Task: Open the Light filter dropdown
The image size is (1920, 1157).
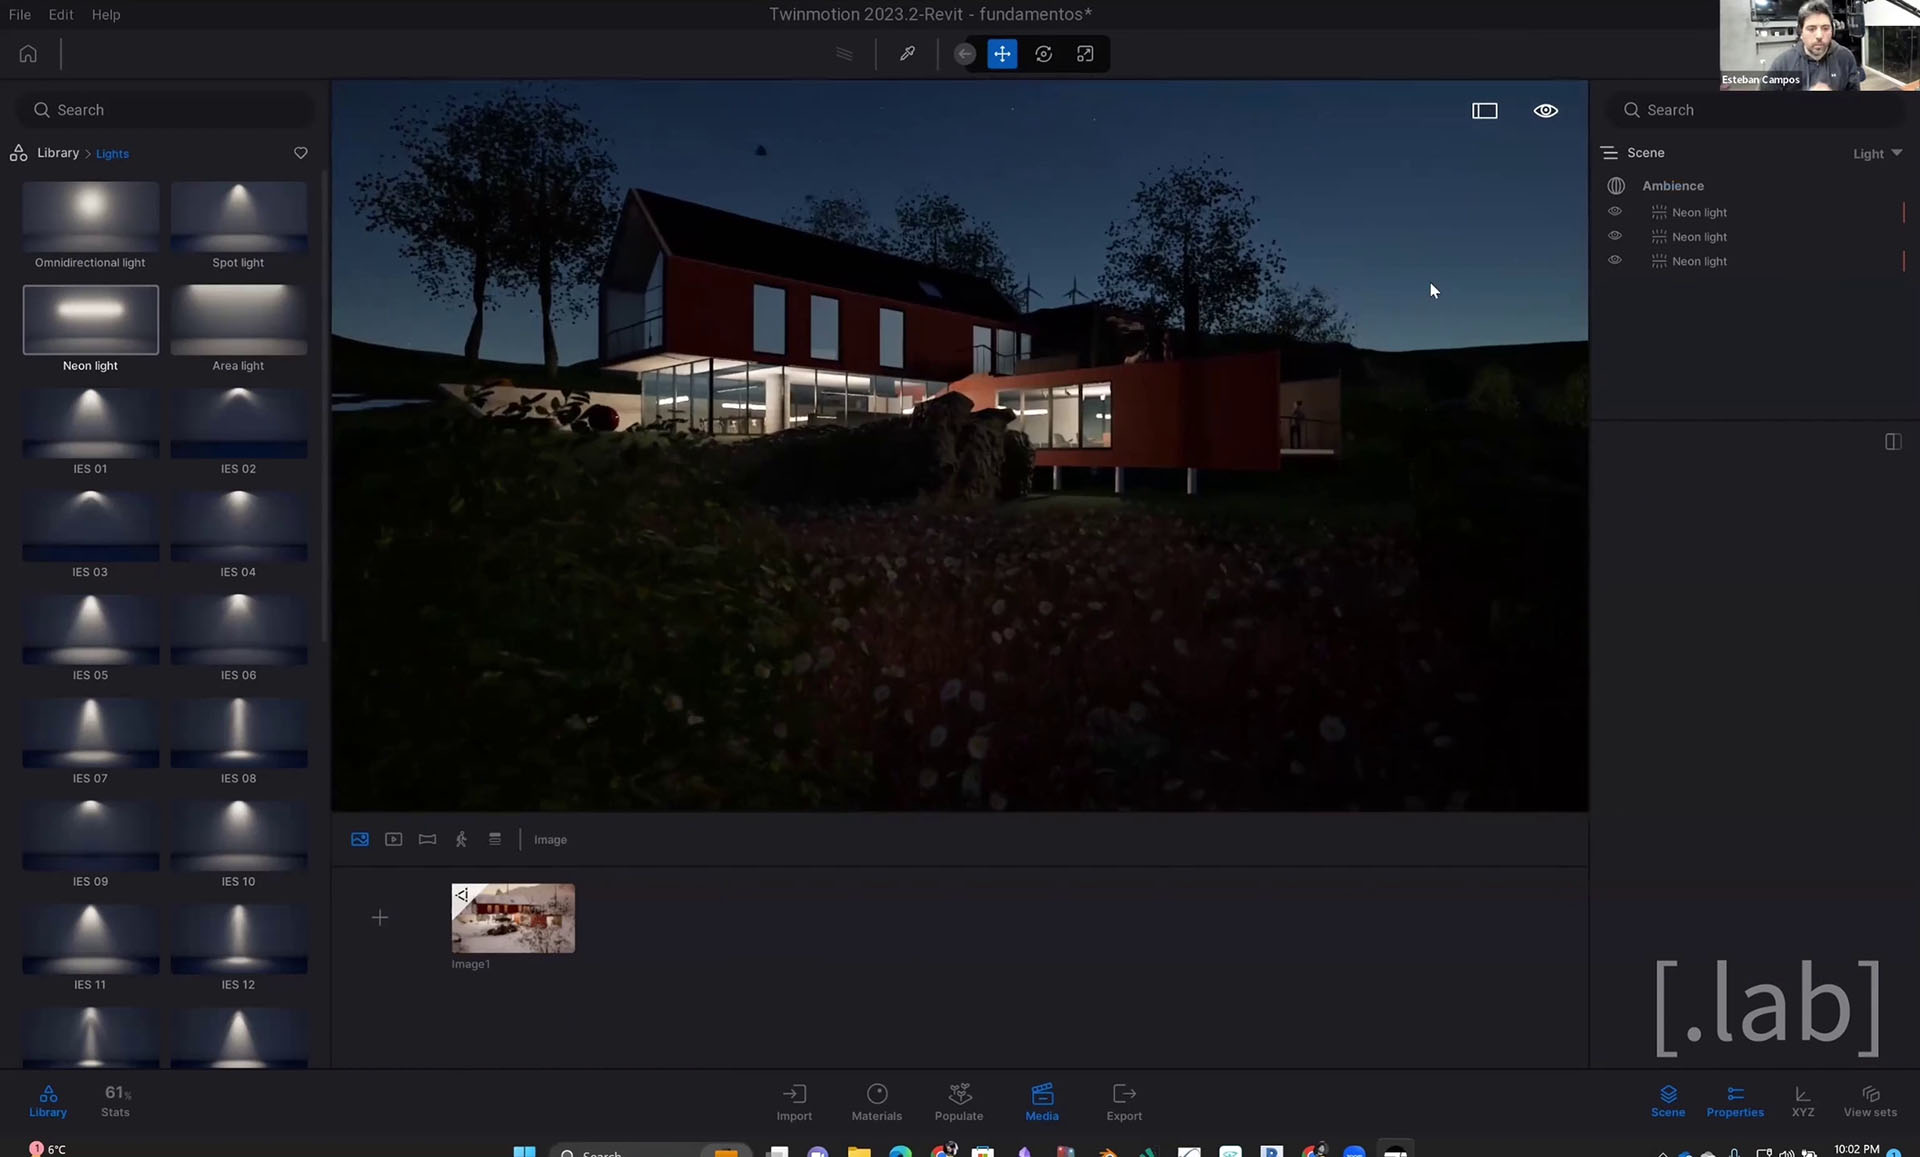Action: [1877, 154]
